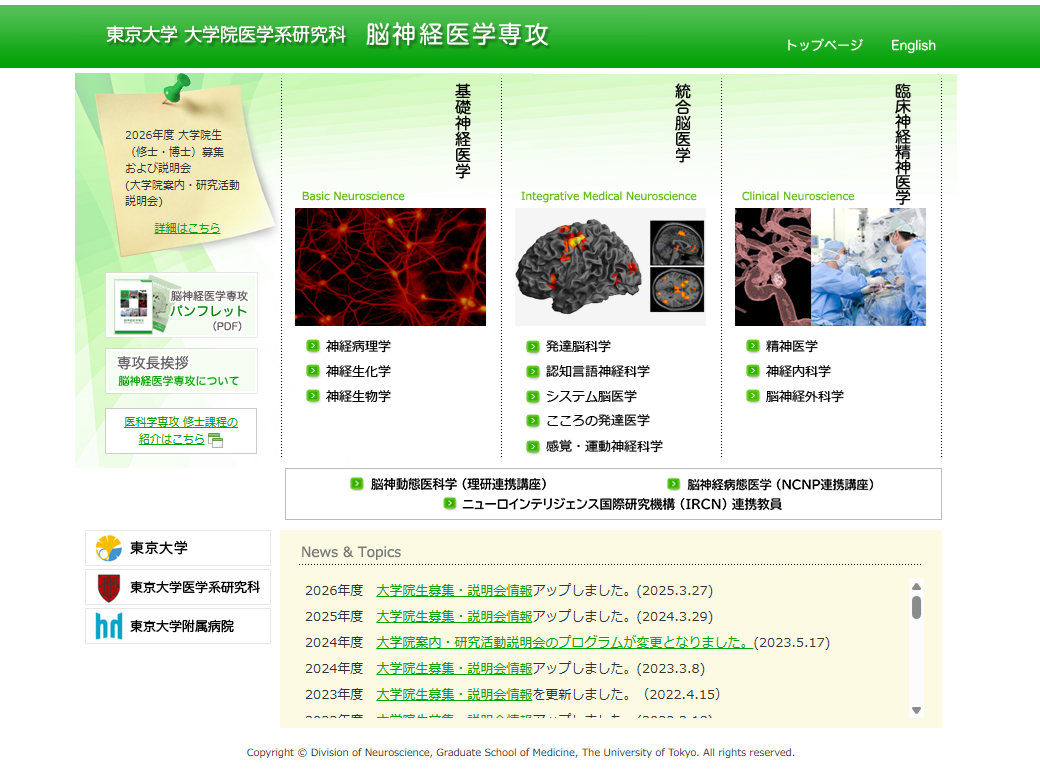Open the 2026年度 大学院生募集・説明会情報 news link
The width and height of the screenshot is (1040, 780).
pyautogui.click(x=454, y=590)
